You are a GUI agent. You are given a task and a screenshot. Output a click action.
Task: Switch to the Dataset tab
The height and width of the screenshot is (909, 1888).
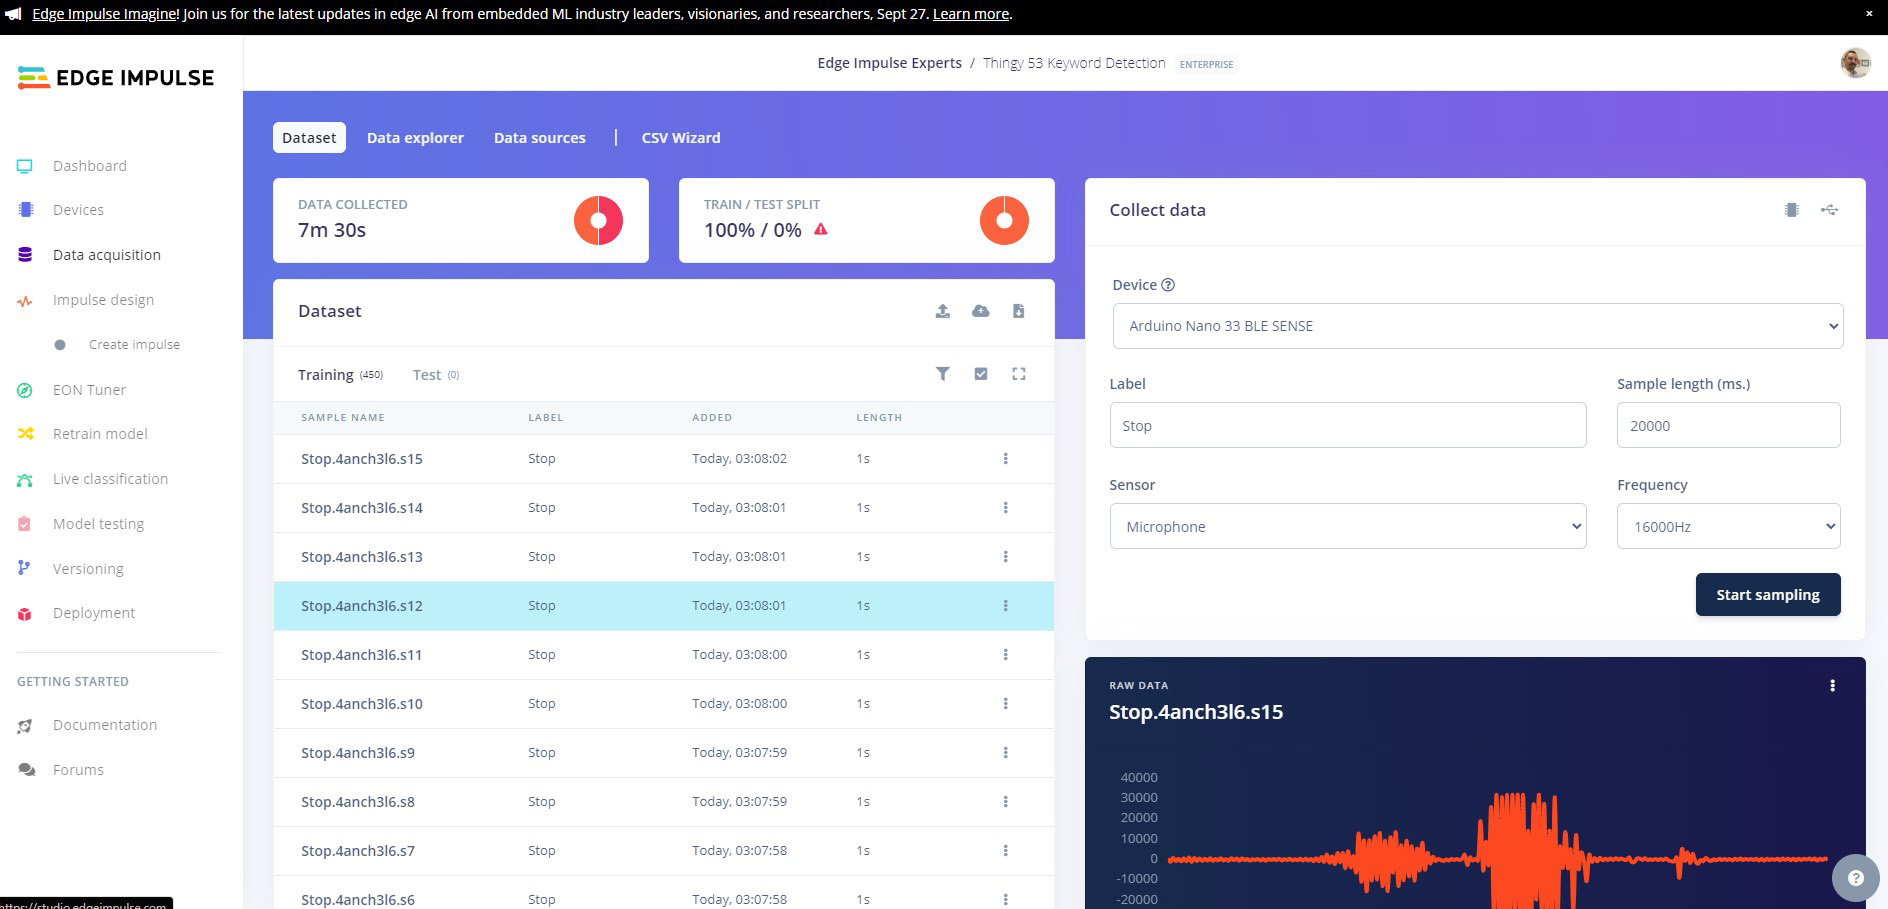(x=309, y=138)
